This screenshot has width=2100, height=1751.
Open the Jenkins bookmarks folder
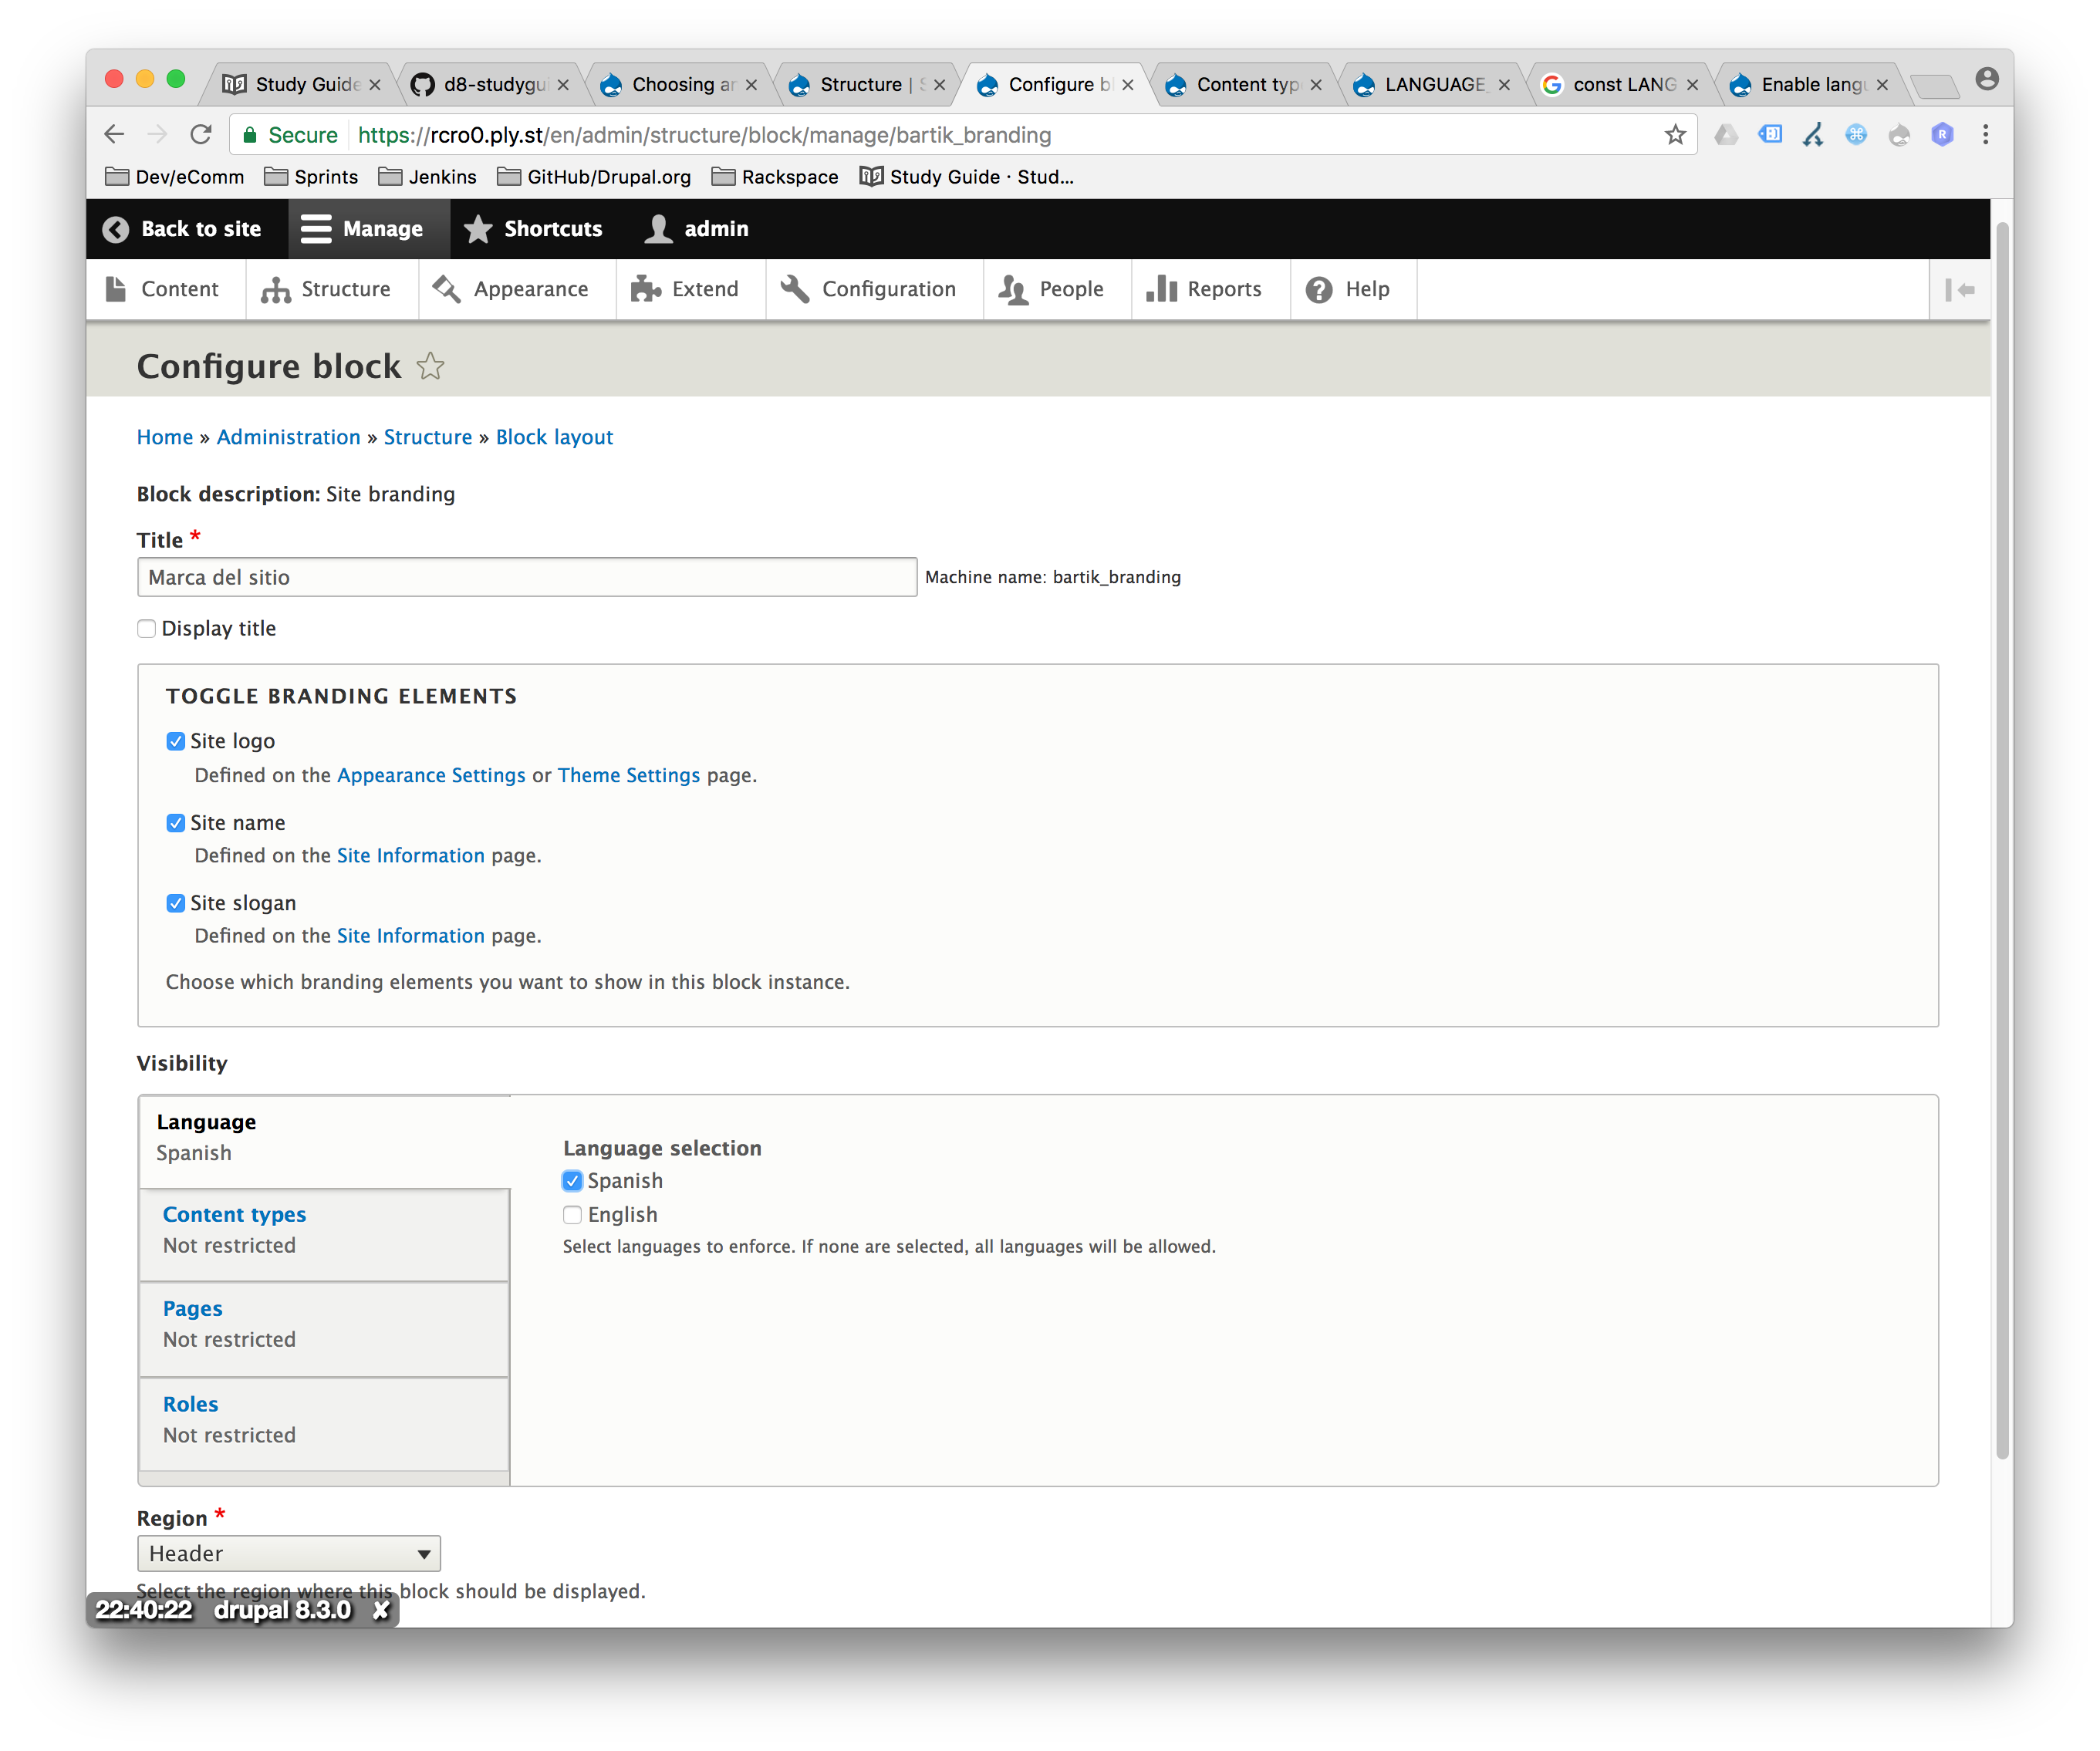click(x=427, y=177)
